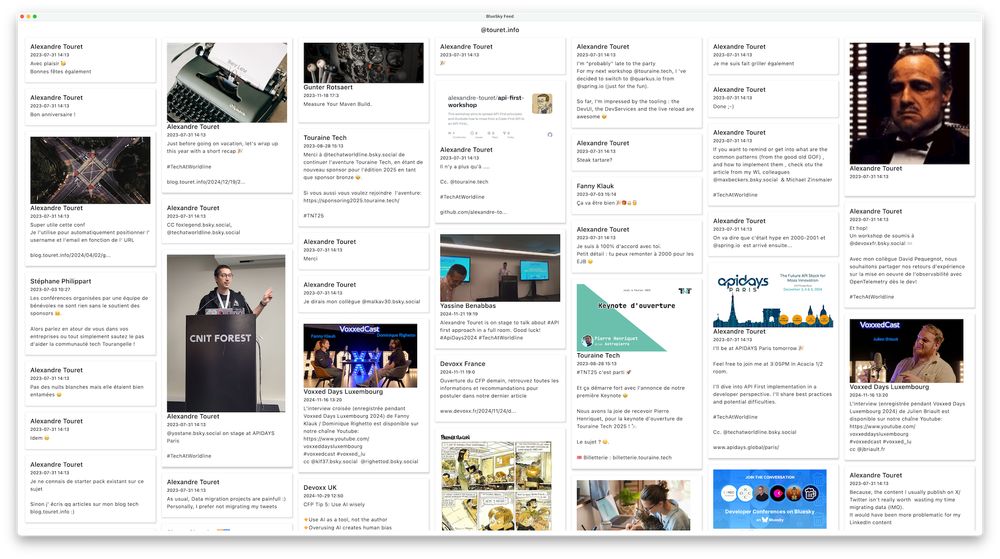The width and height of the screenshot is (1000, 559).
Task: Click the 'Data migration projects are painful' post
Action: [x=226, y=503]
